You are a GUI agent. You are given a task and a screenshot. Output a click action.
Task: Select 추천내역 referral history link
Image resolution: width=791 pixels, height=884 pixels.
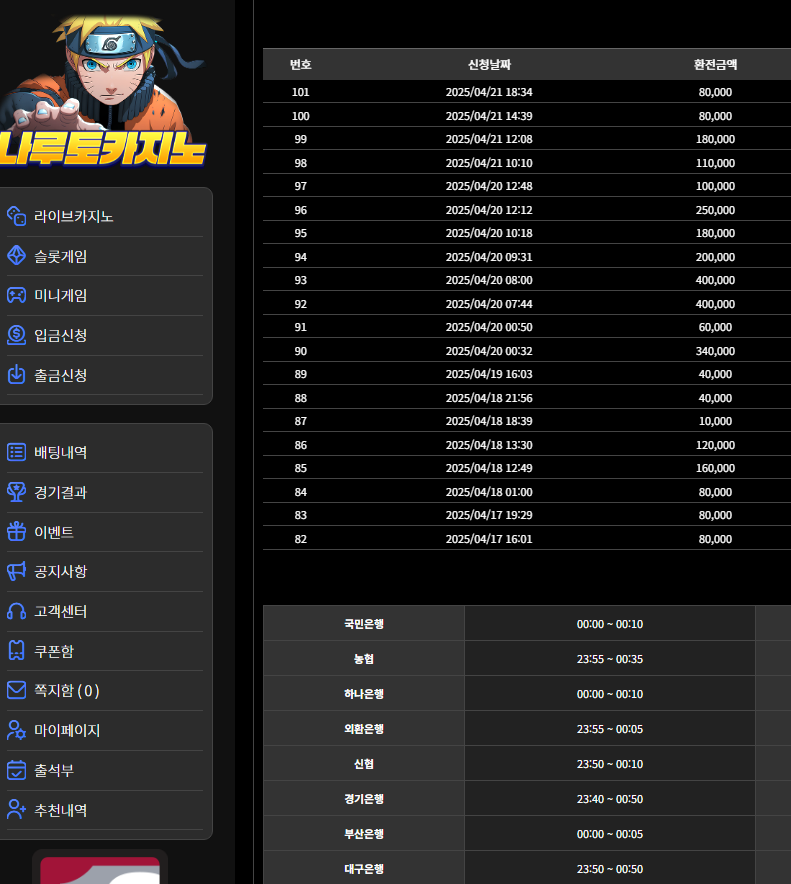60,810
